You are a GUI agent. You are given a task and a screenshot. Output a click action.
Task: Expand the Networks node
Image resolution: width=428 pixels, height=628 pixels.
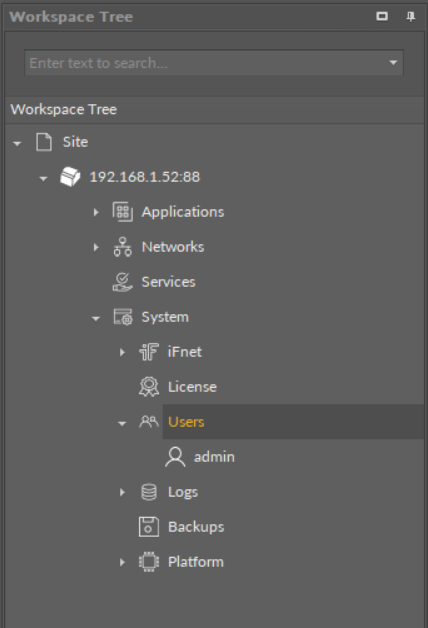96,247
